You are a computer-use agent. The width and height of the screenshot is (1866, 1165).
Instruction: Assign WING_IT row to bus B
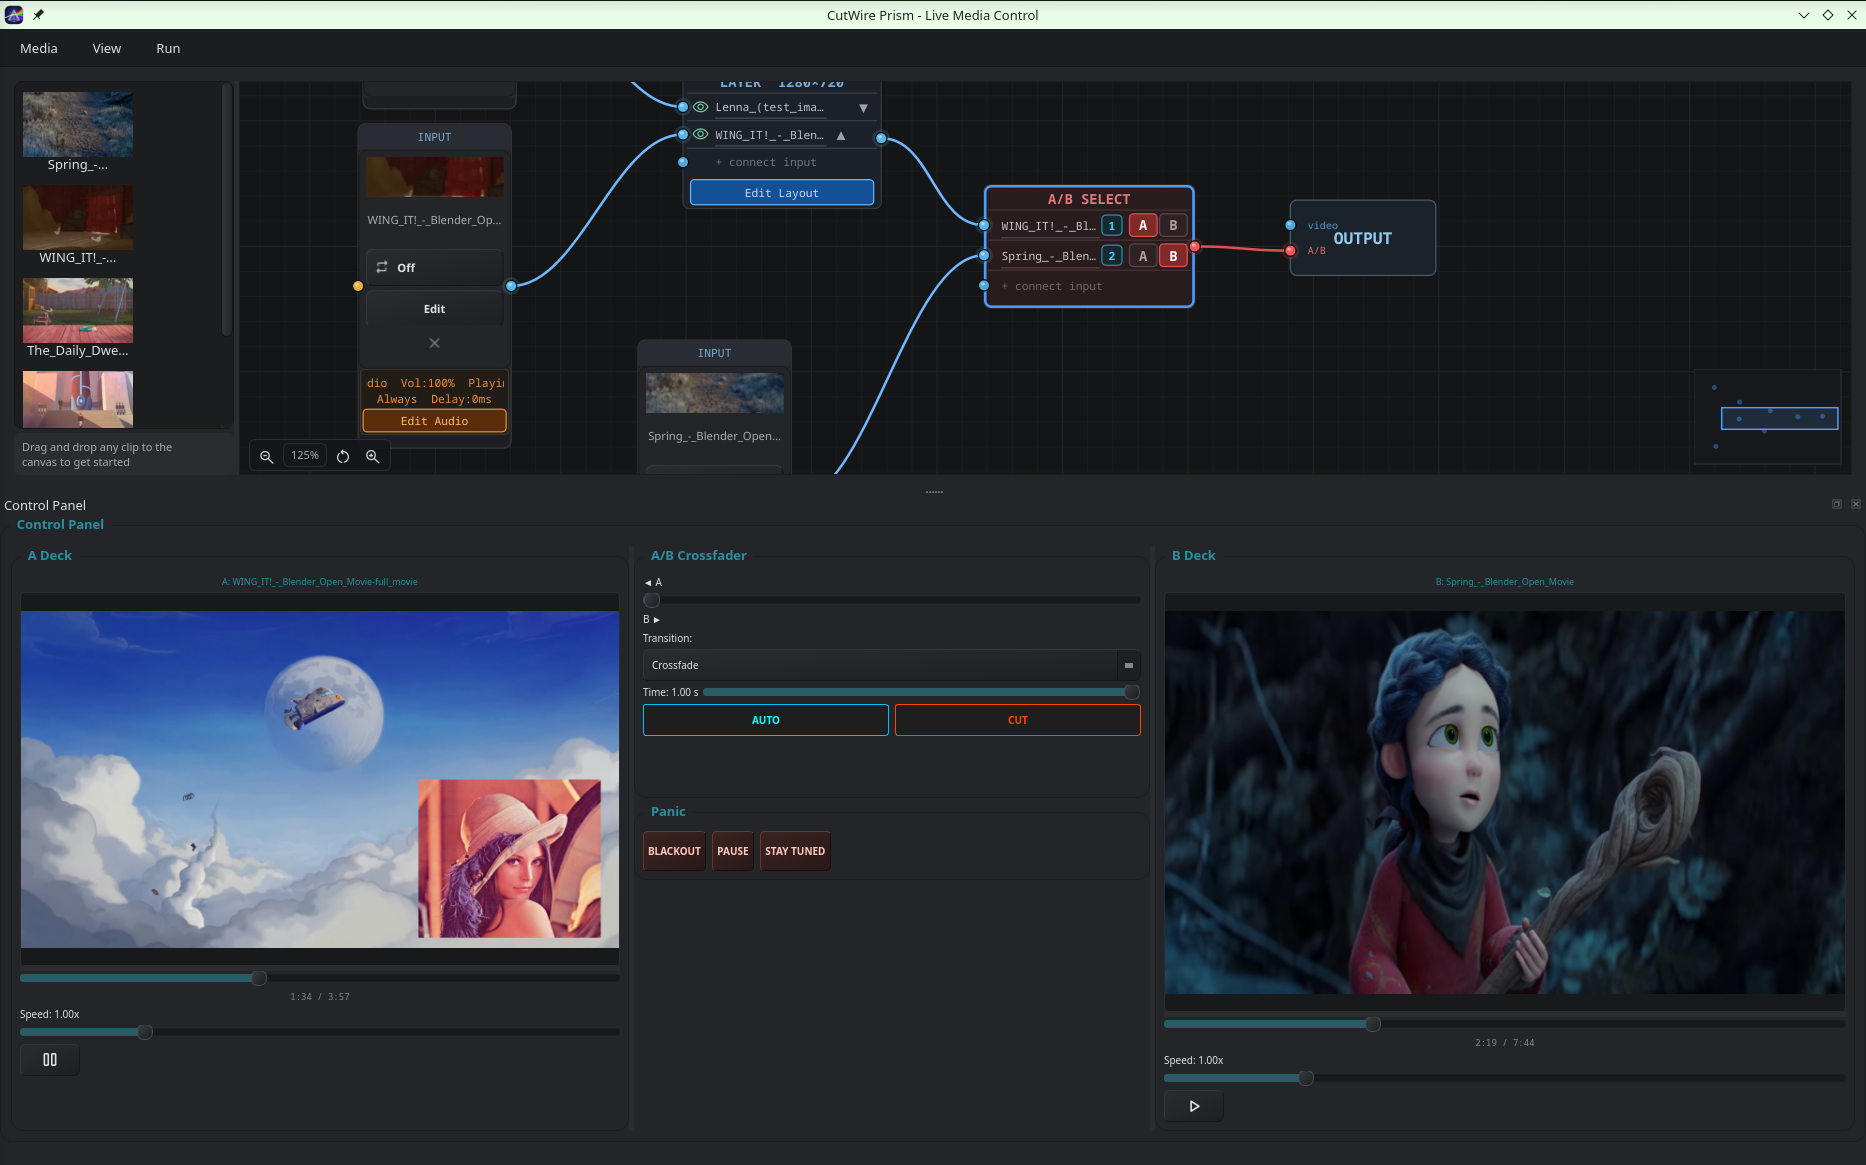[x=1173, y=226]
